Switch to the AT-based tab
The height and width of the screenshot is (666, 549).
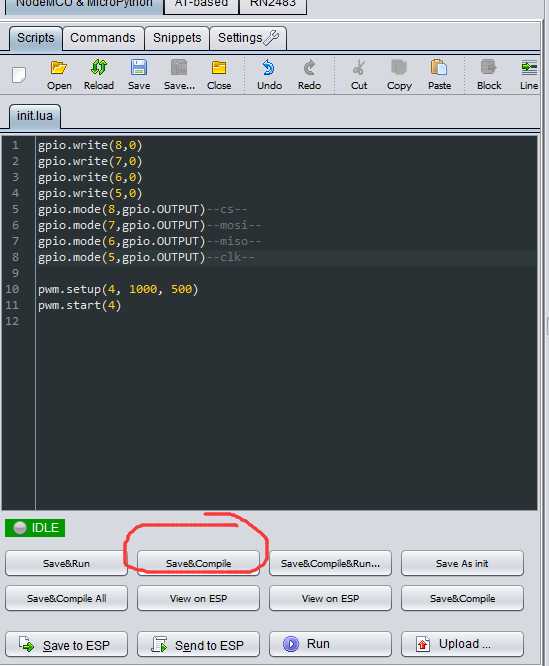pyautogui.click(x=201, y=4)
